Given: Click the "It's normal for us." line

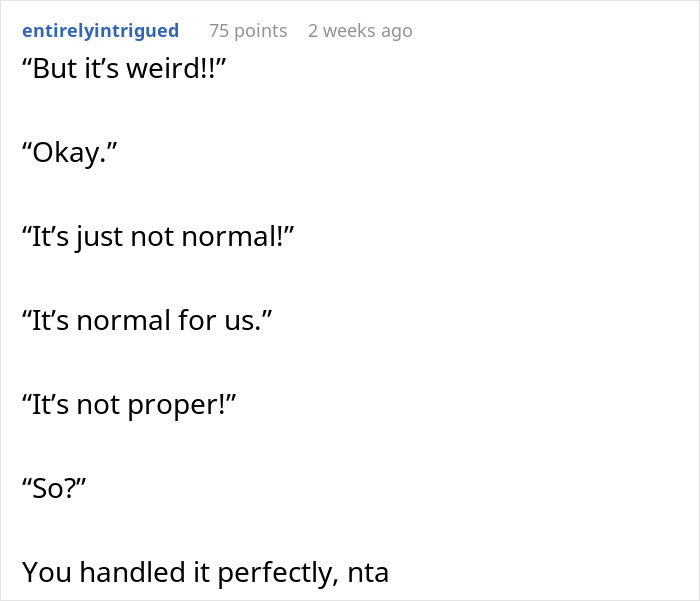Looking at the screenshot, I should coord(147,320).
